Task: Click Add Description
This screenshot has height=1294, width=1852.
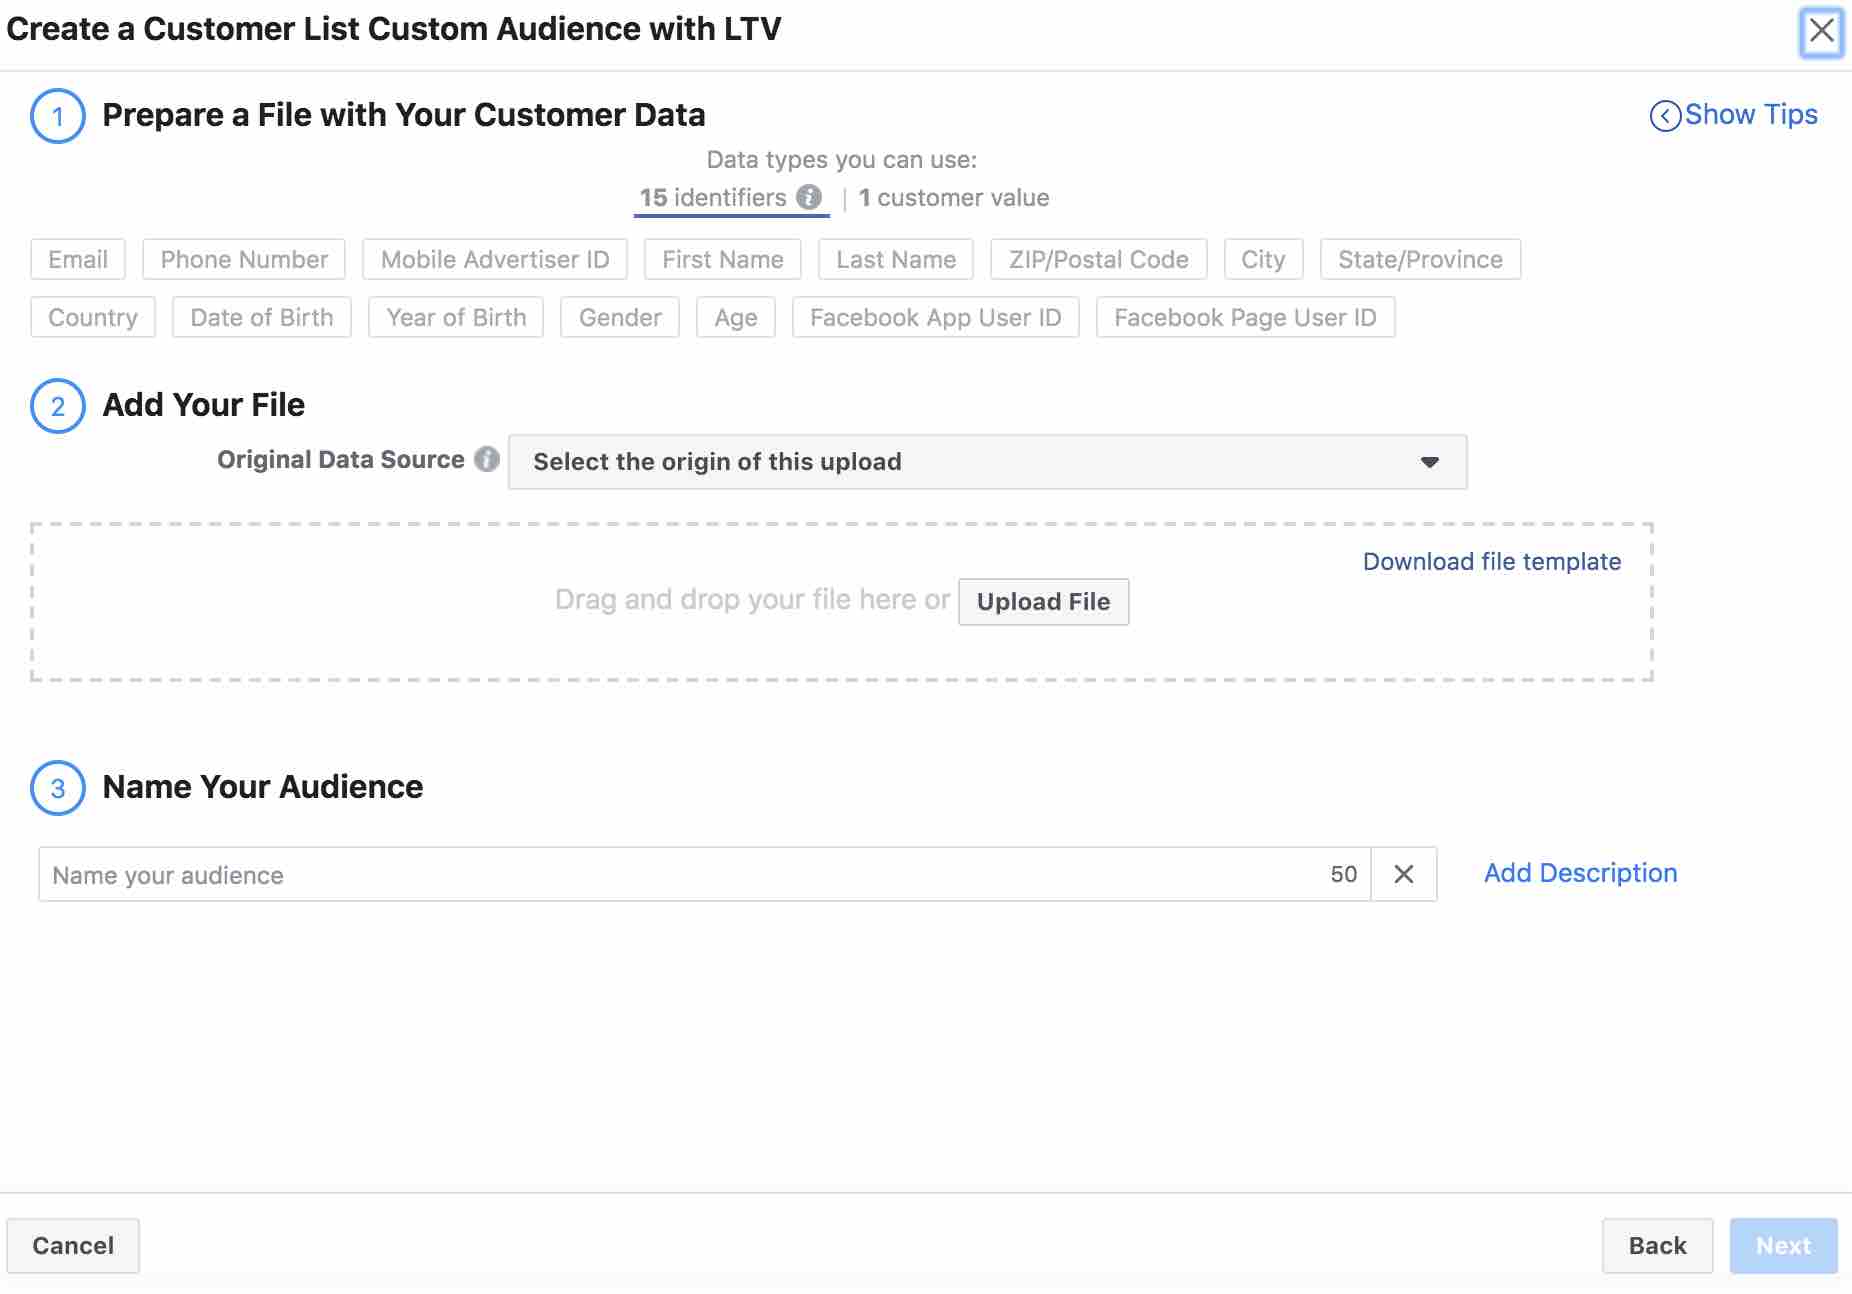Action: [1579, 873]
